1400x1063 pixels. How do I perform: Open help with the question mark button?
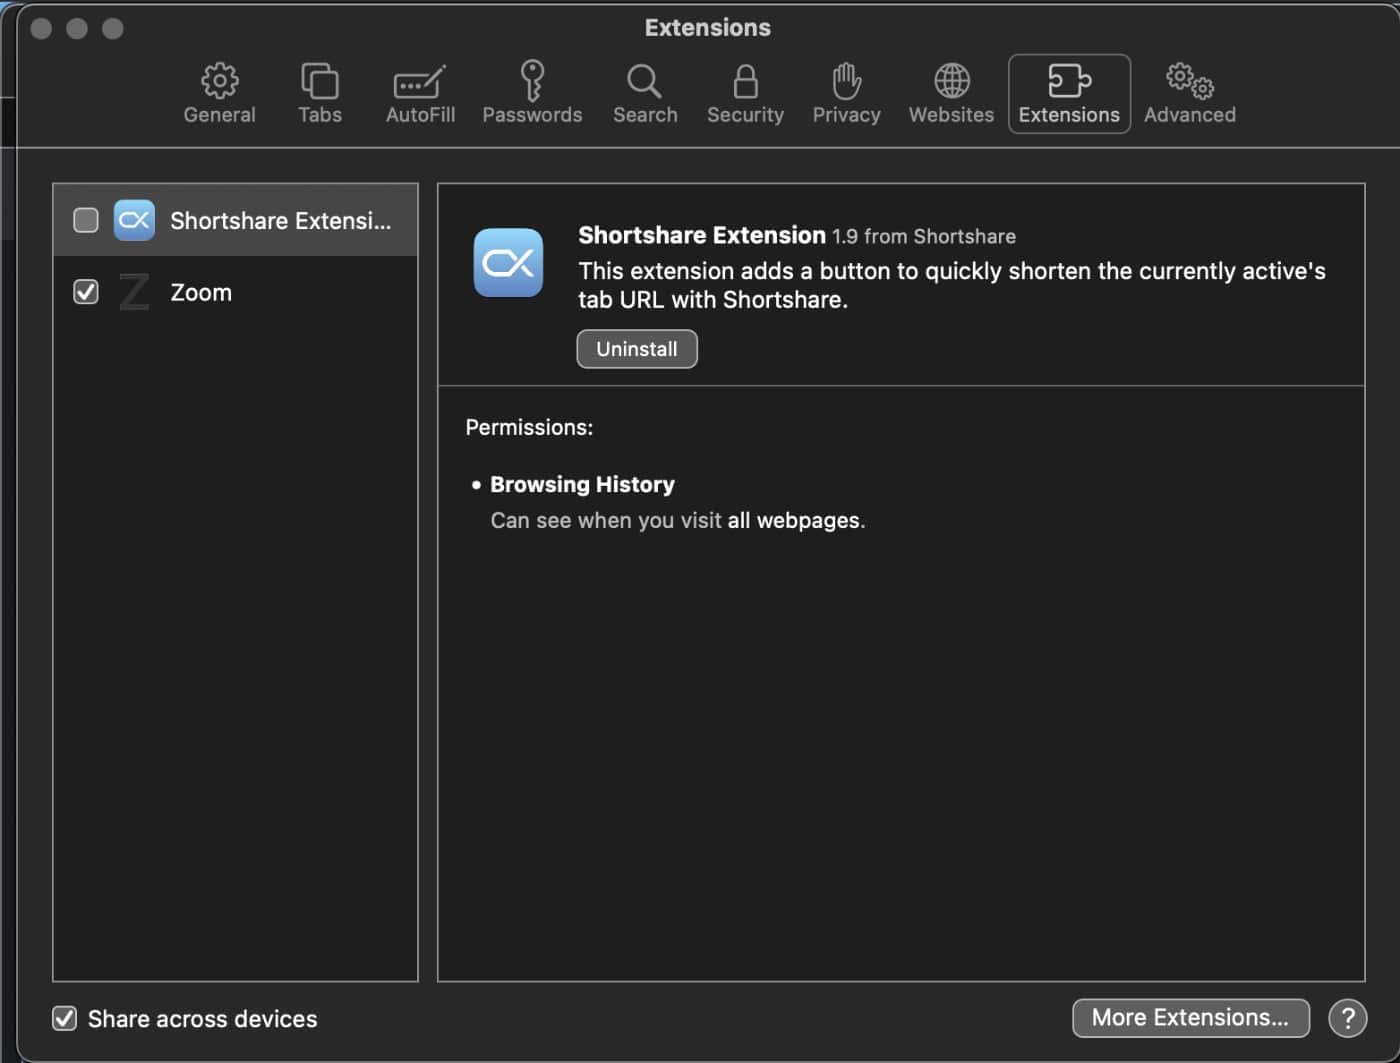[x=1347, y=1018]
